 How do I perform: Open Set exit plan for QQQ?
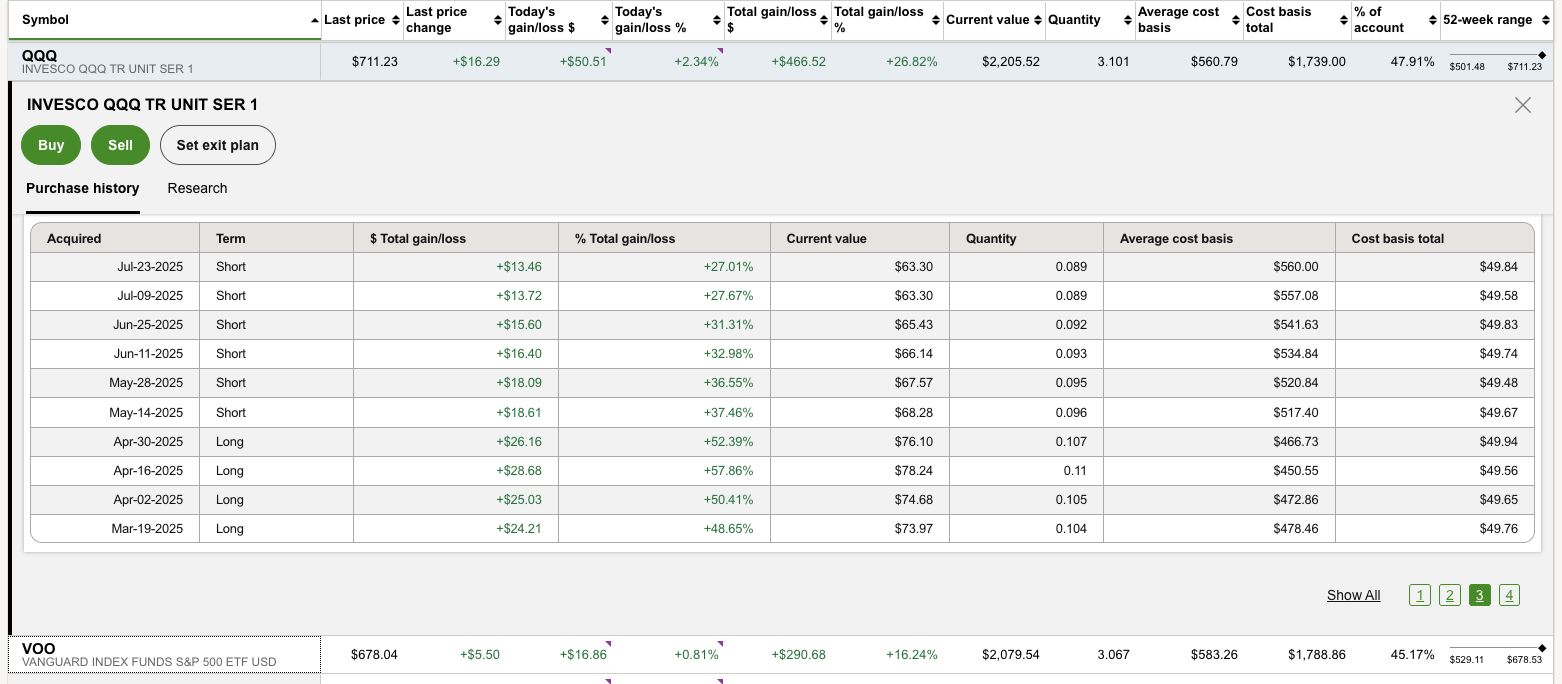click(218, 145)
